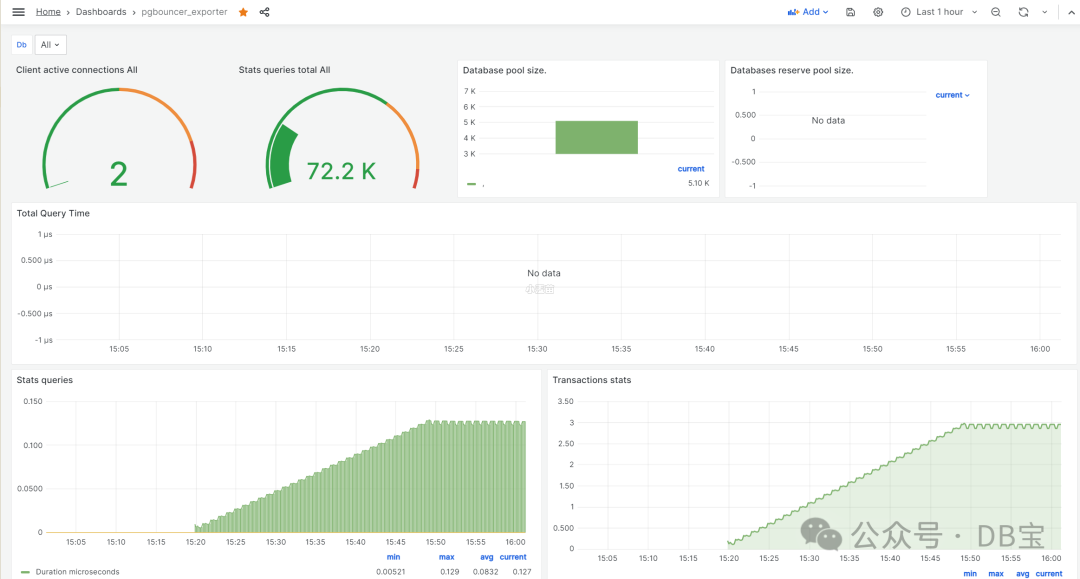Viewport: 1080px width, 579px height.
Task: Open Stats queries total All panel title
Action: (284, 70)
